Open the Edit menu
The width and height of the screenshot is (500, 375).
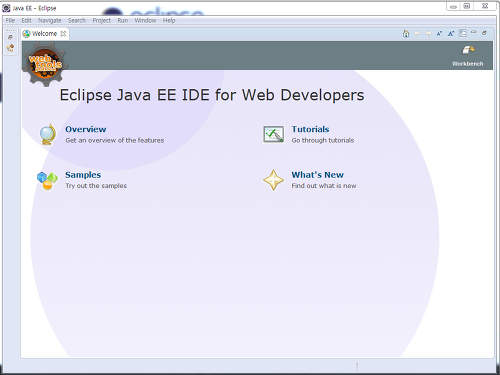[26, 21]
